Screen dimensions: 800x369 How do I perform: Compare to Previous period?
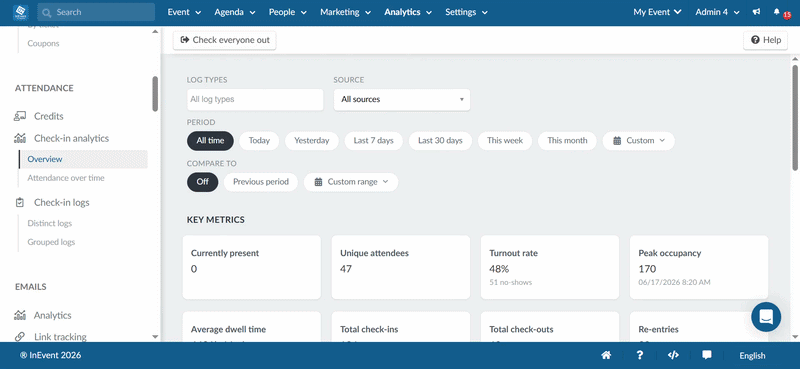(261, 182)
